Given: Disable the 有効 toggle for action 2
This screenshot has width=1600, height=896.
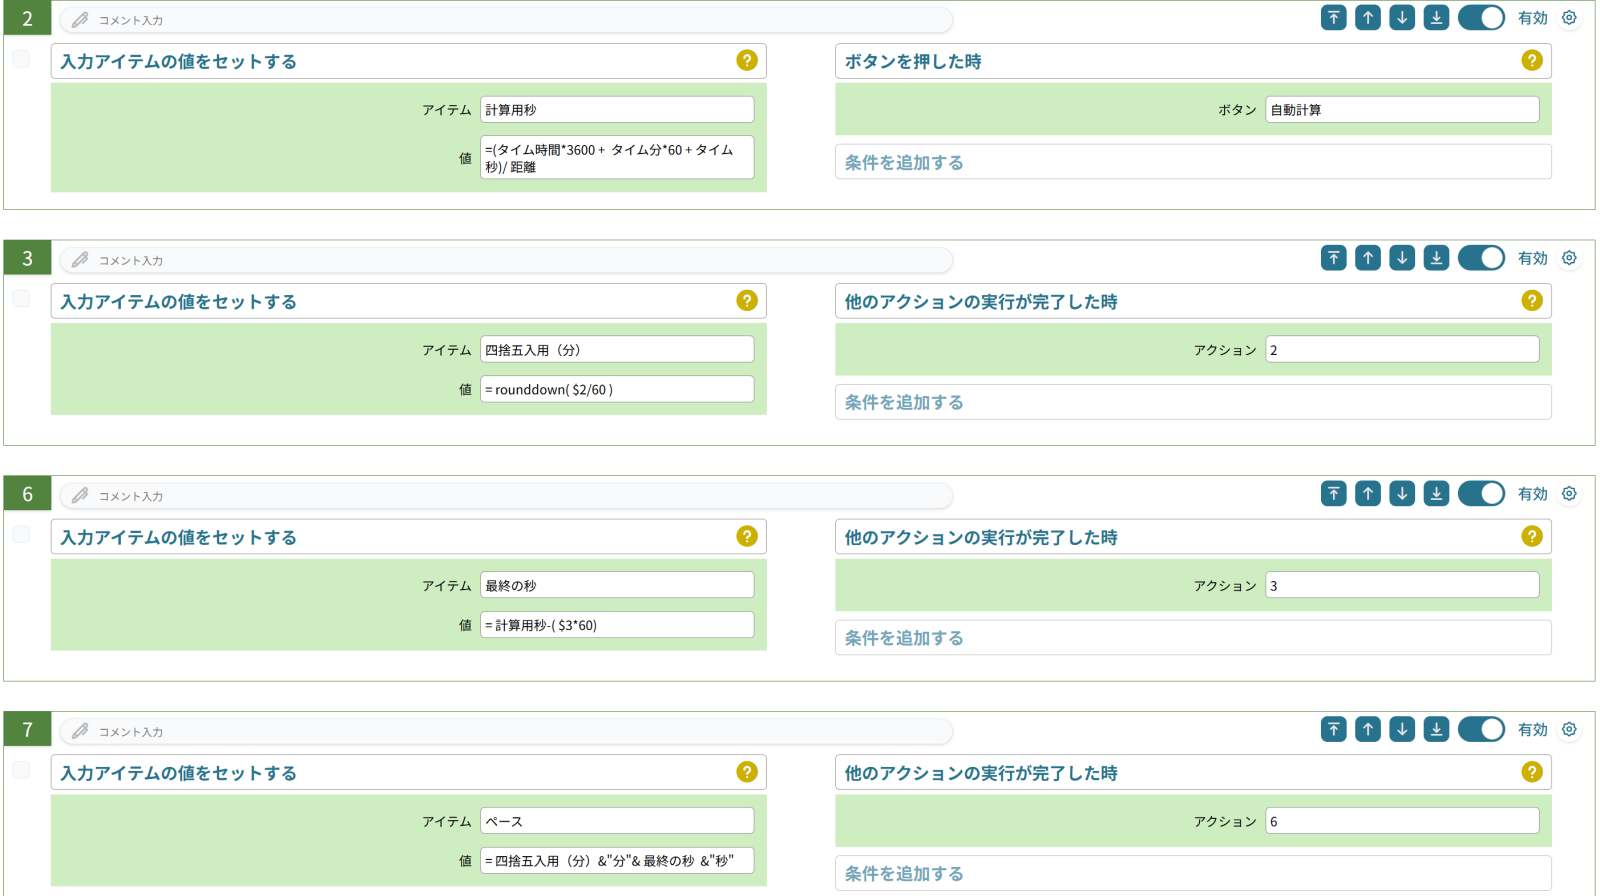Looking at the screenshot, I should (x=1480, y=18).
